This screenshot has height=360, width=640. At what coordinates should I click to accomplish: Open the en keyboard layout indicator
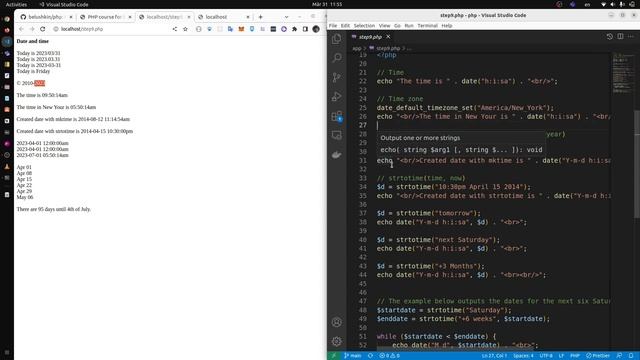587,4
